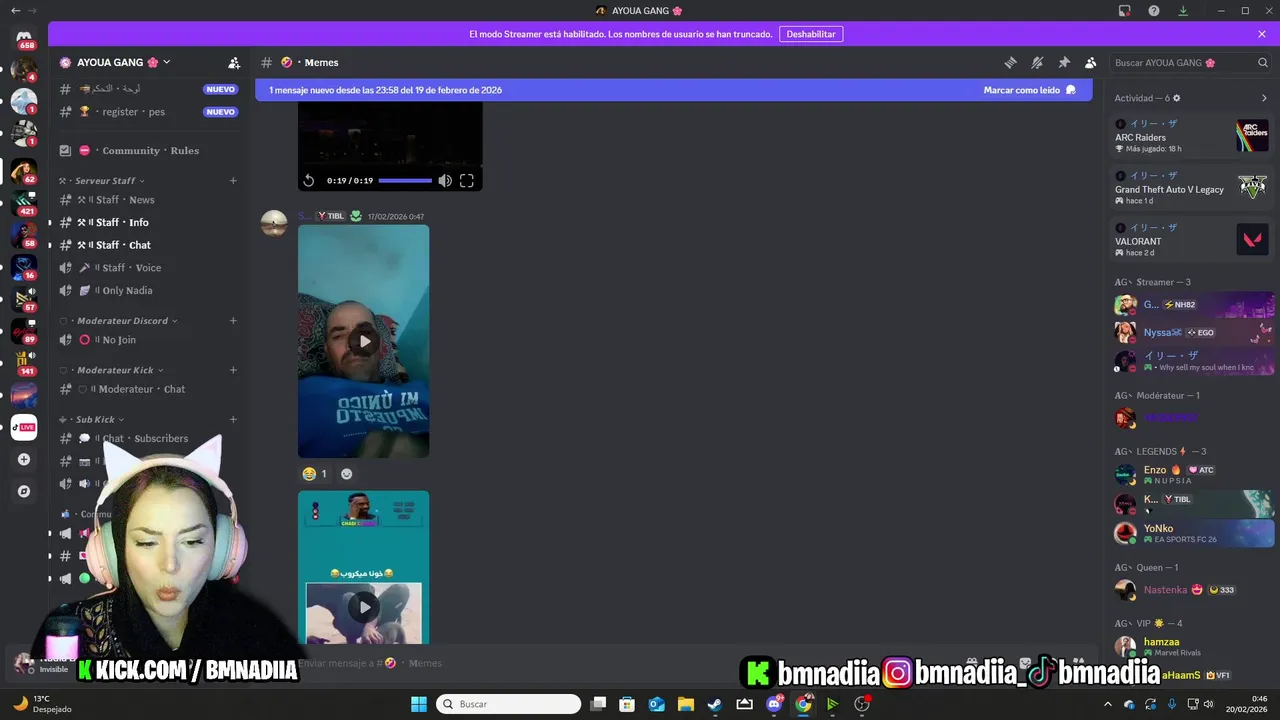The width and height of the screenshot is (1280, 720).
Task: Select member hamzaa playing Marvel Rivals
Action: [x=1192, y=646]
